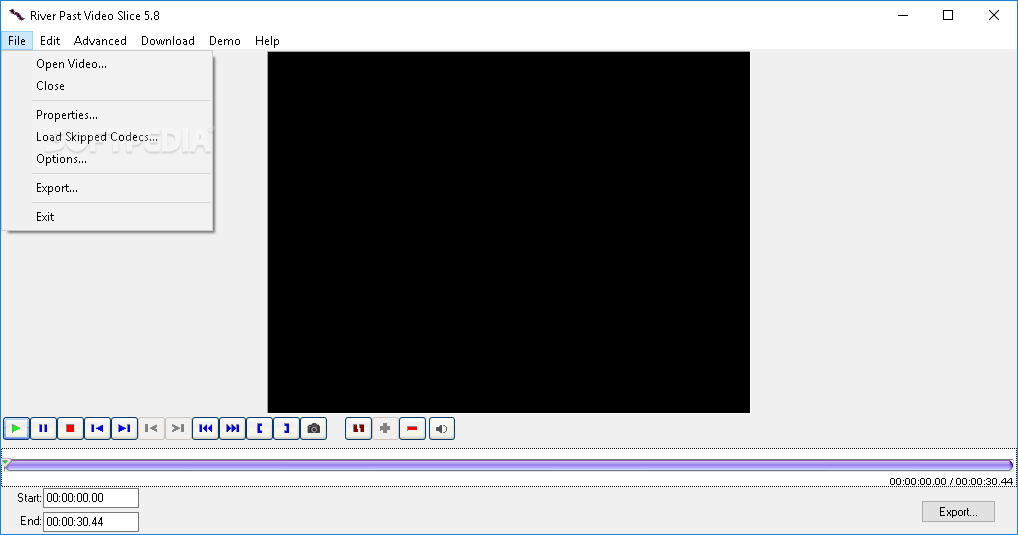Minimize the River Past Video Slice window
Screen dimensions: 1018x535
[x=903, y=15]
